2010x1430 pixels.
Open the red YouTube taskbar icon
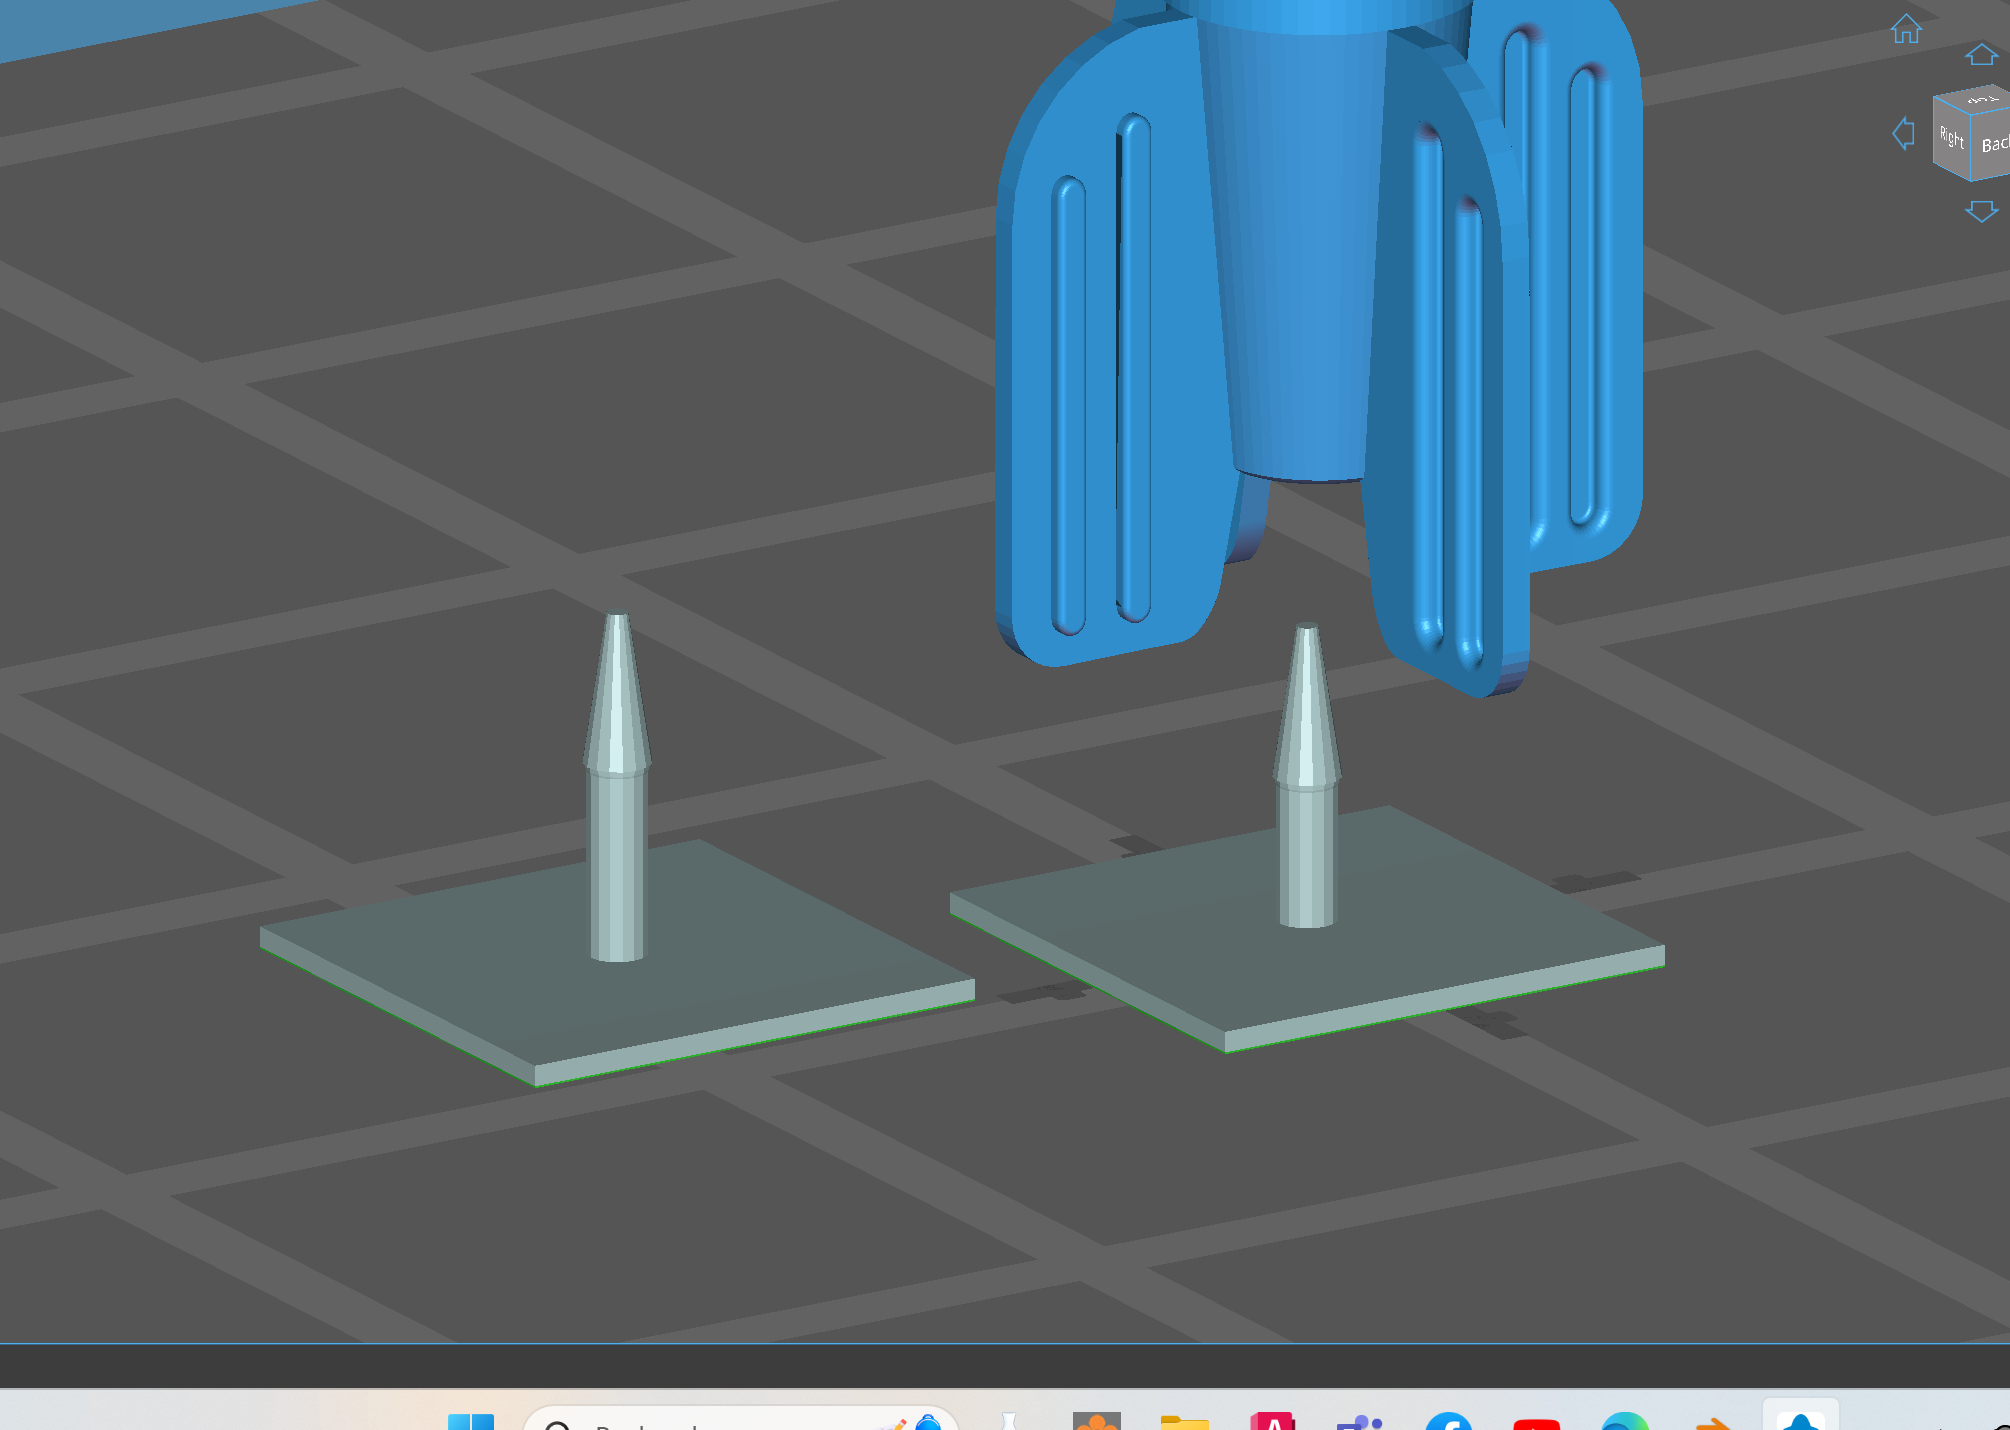1536,1423
